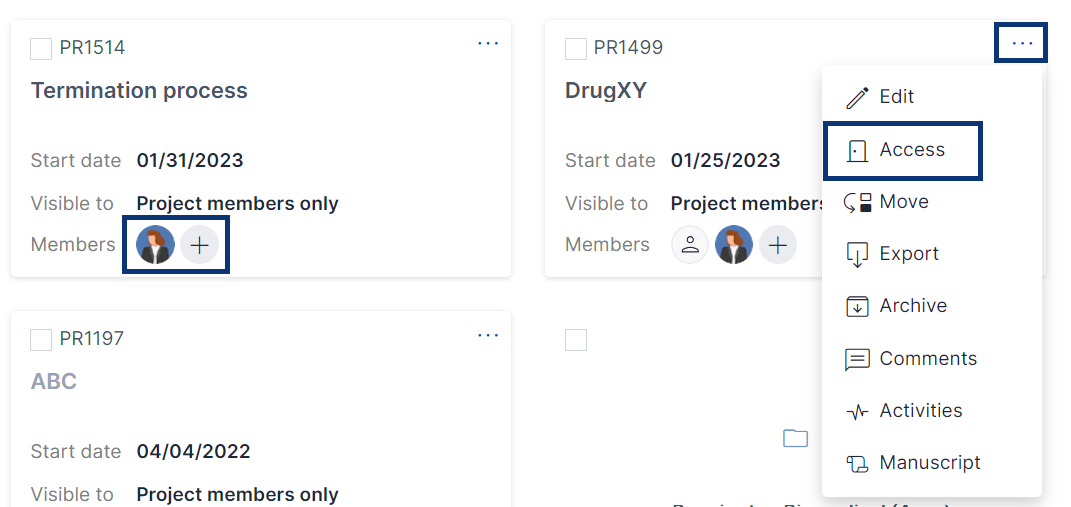Screen dimensions: 1071x507
Task: Click the Activities pulse icon
Action: 857,412
